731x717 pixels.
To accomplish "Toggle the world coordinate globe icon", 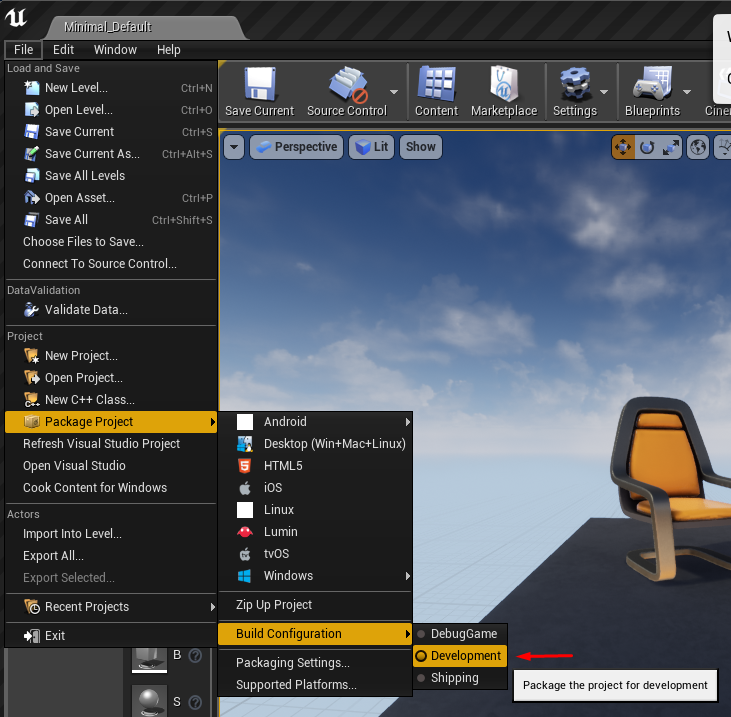I will tap(698, 147).
